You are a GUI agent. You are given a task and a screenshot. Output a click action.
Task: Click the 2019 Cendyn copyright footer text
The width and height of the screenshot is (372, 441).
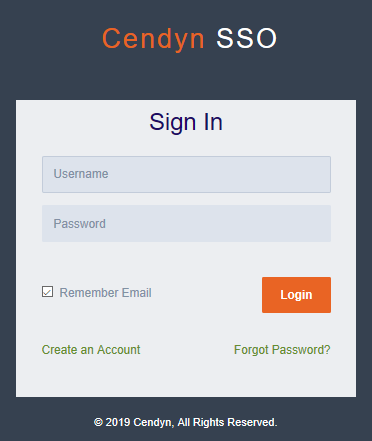point(186,422)
